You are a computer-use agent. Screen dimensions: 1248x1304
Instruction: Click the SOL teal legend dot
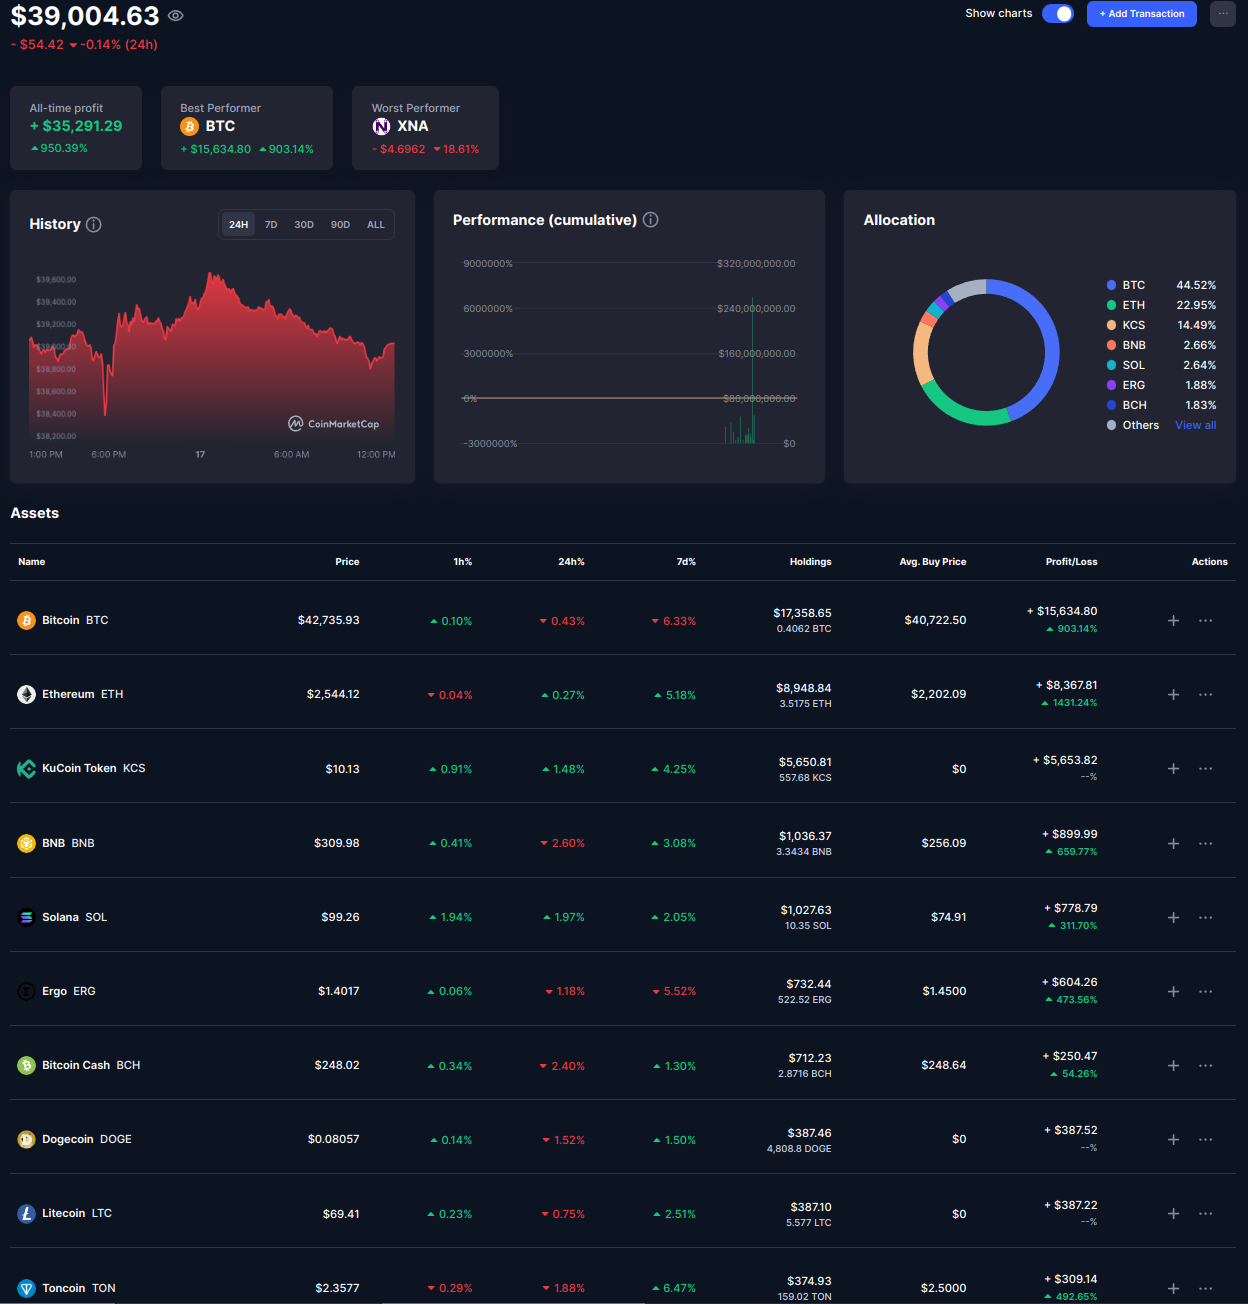coord(1111,365)
